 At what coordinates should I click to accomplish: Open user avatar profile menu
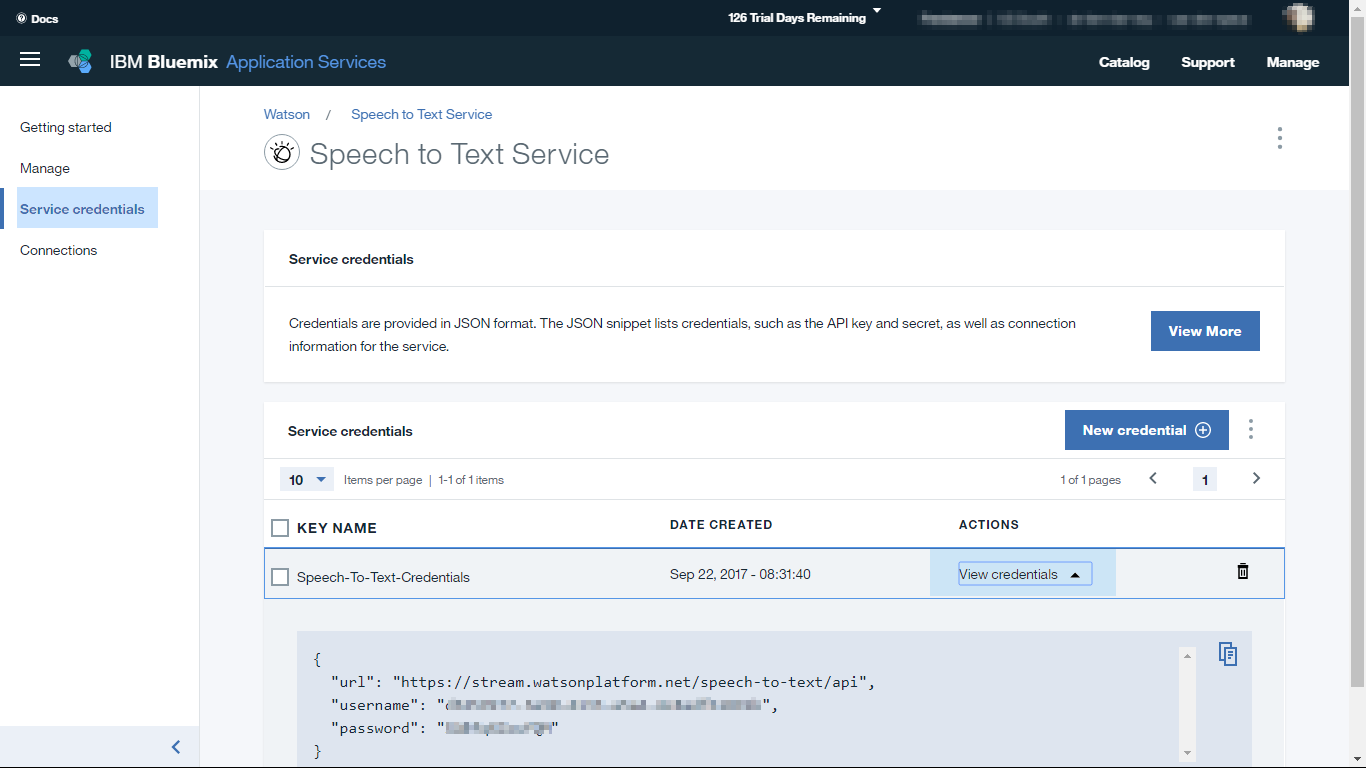tap(1299, 18)
